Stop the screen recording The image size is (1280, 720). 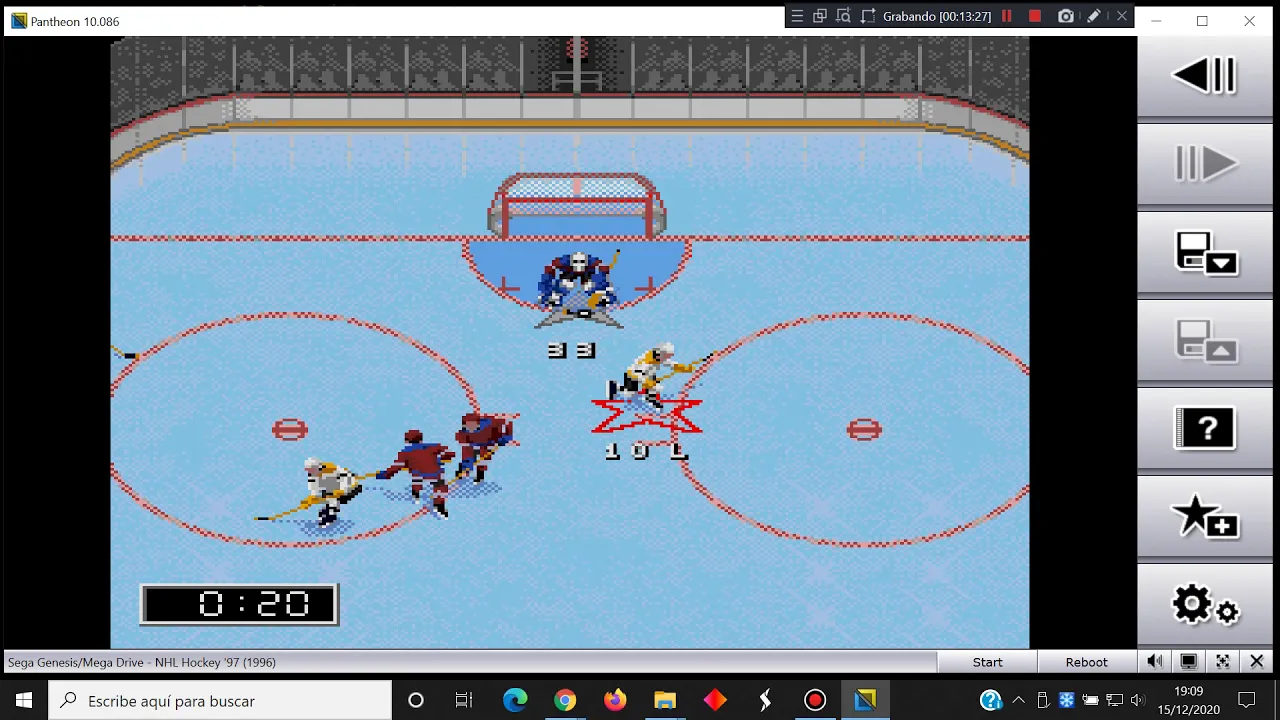click(1035, 16)
